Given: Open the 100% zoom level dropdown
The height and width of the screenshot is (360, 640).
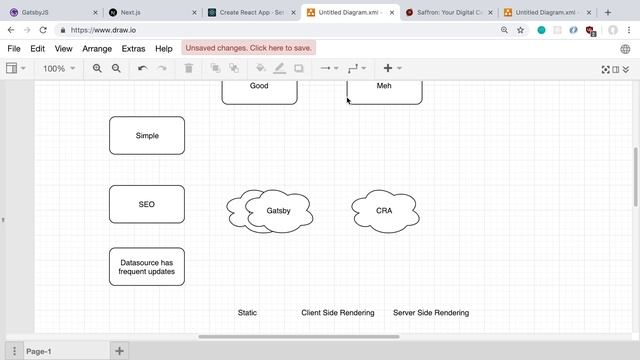Looking at the screenshot, I should 59,68.
